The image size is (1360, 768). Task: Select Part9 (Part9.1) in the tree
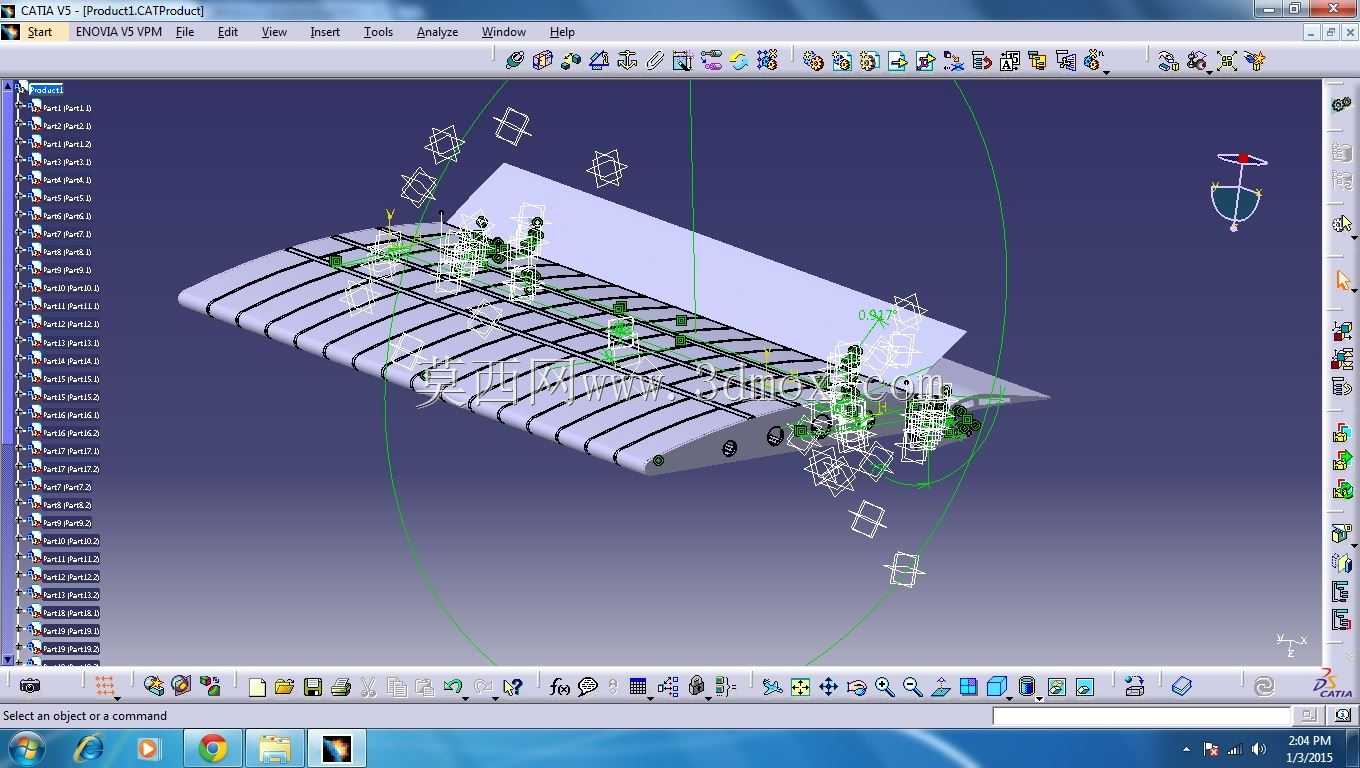(67, 270)
